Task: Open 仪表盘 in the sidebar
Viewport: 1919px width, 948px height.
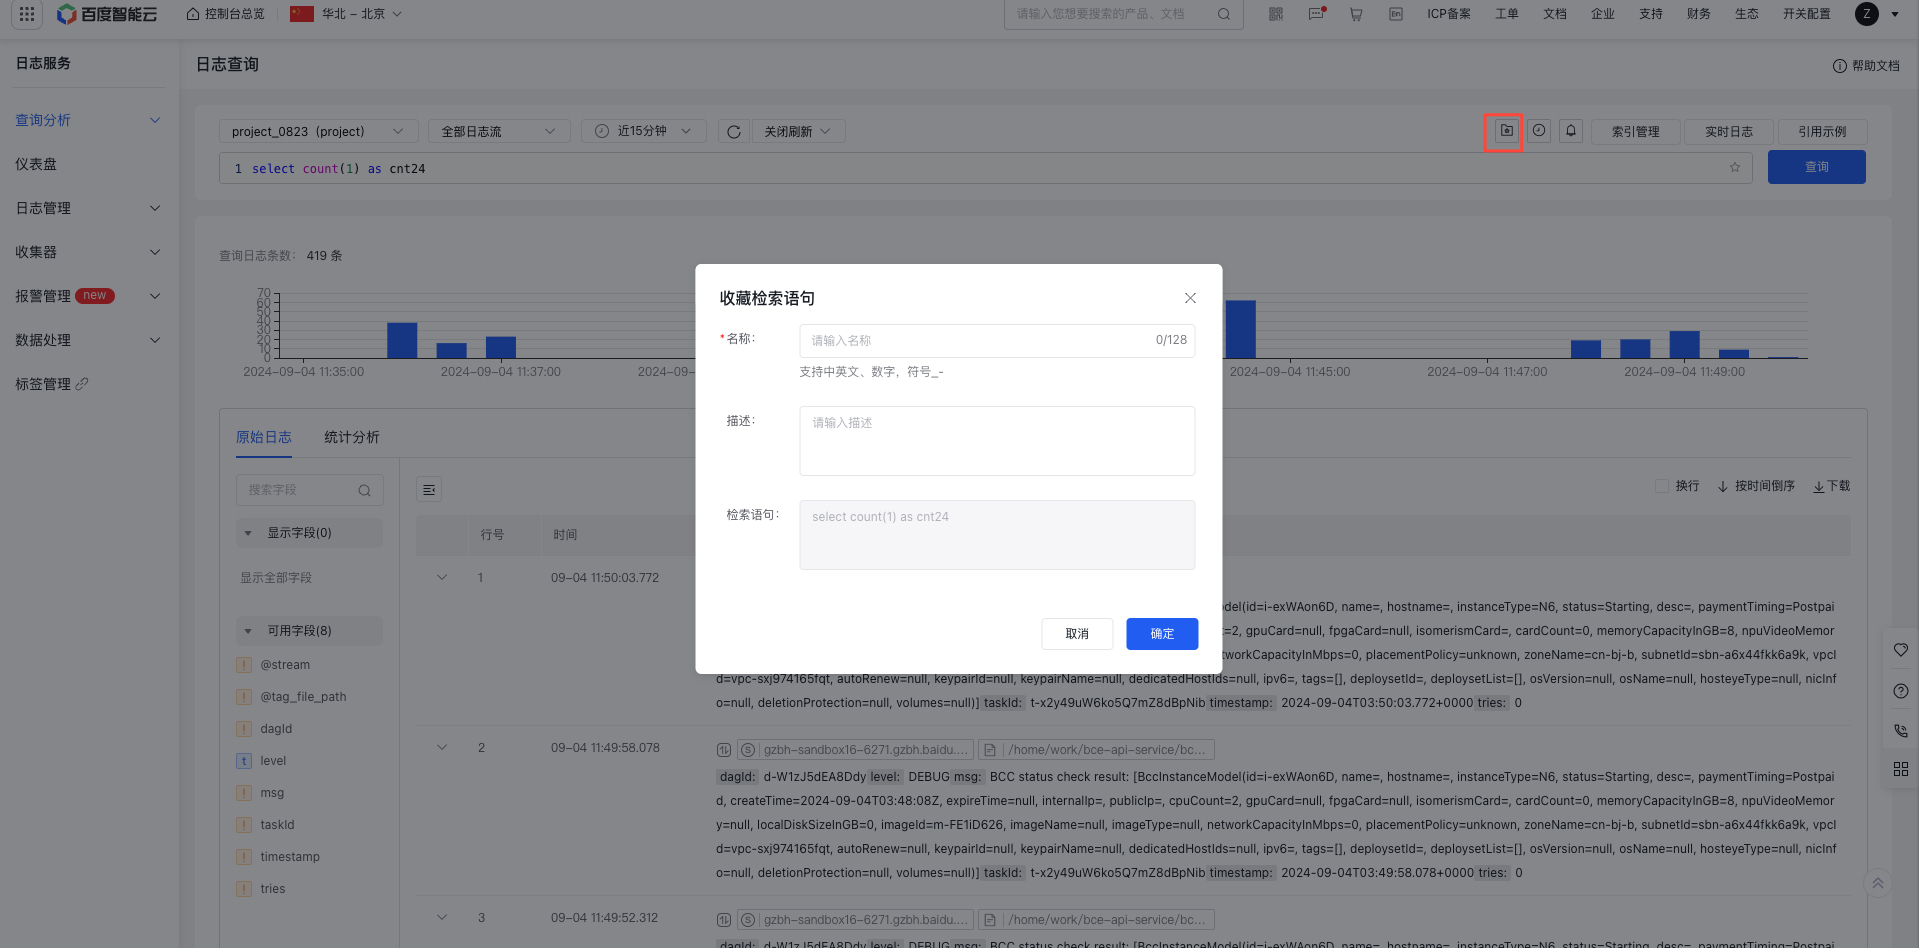Action: pos(36,164)
